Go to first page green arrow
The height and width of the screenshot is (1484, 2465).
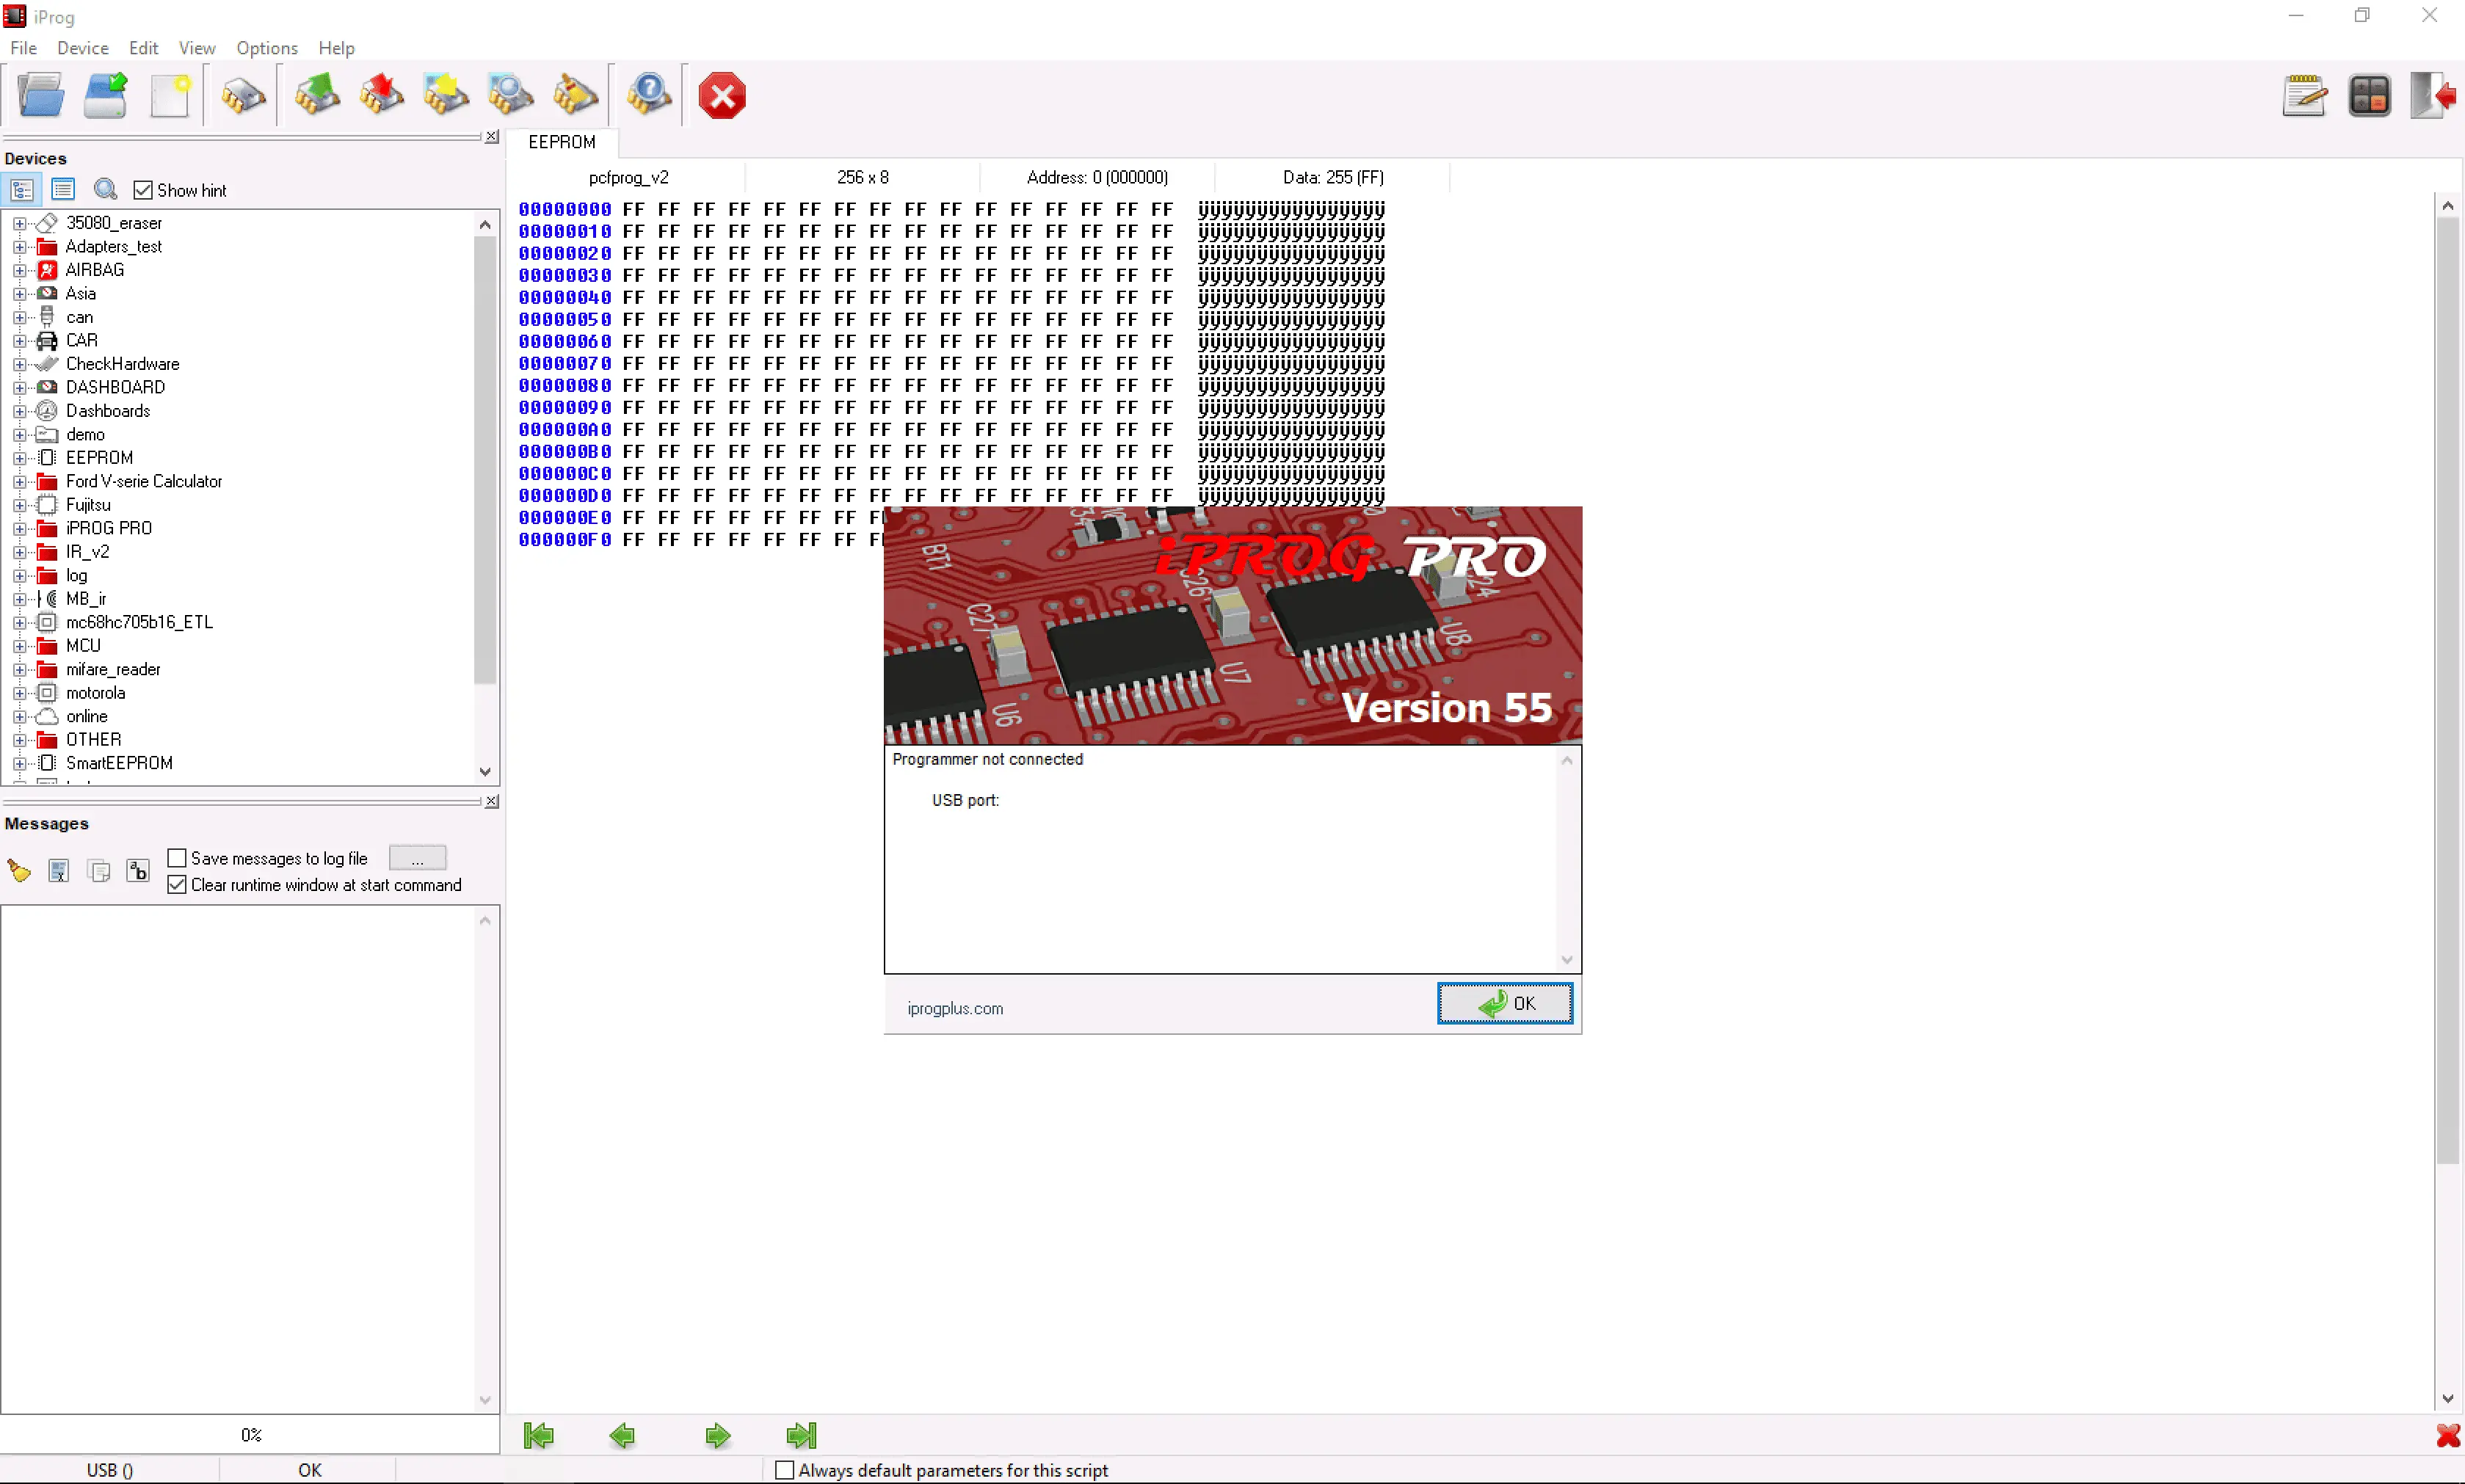click(539, 1436)
